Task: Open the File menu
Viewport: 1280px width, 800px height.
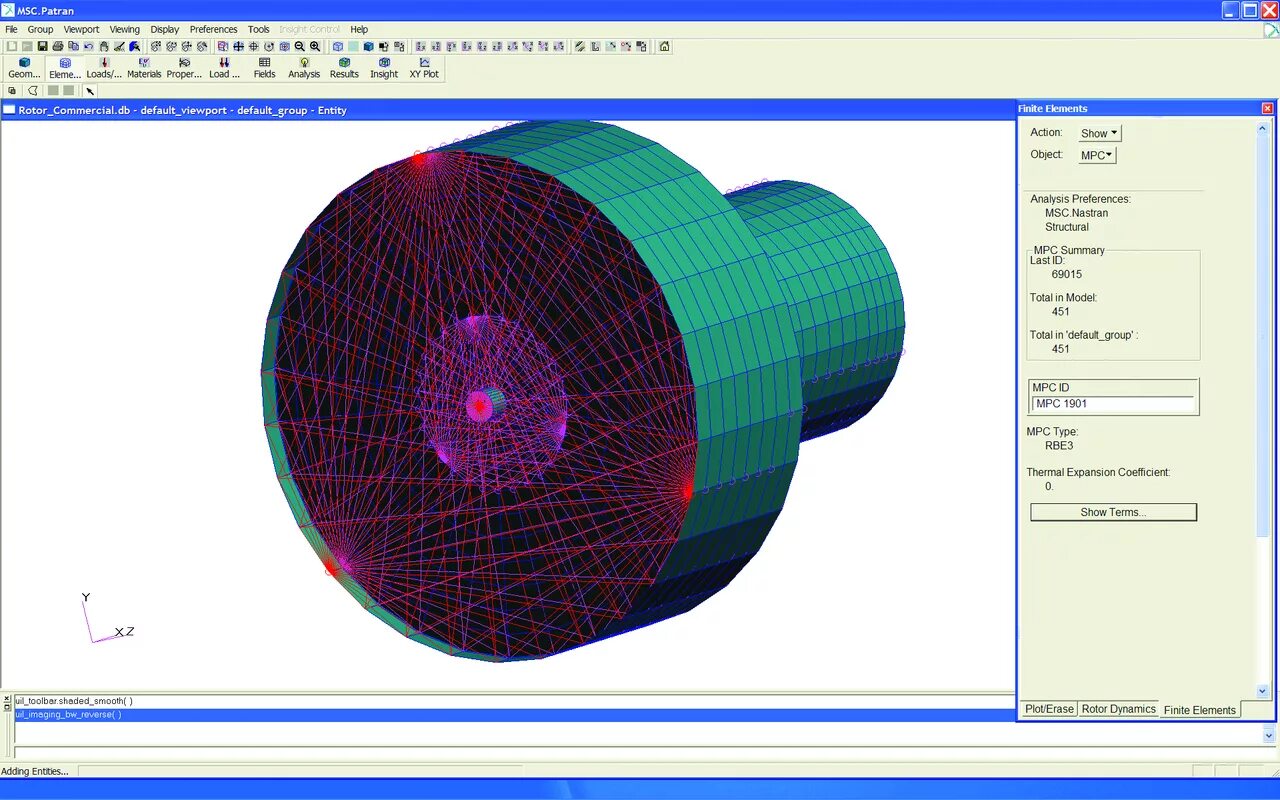Action: 11,29
